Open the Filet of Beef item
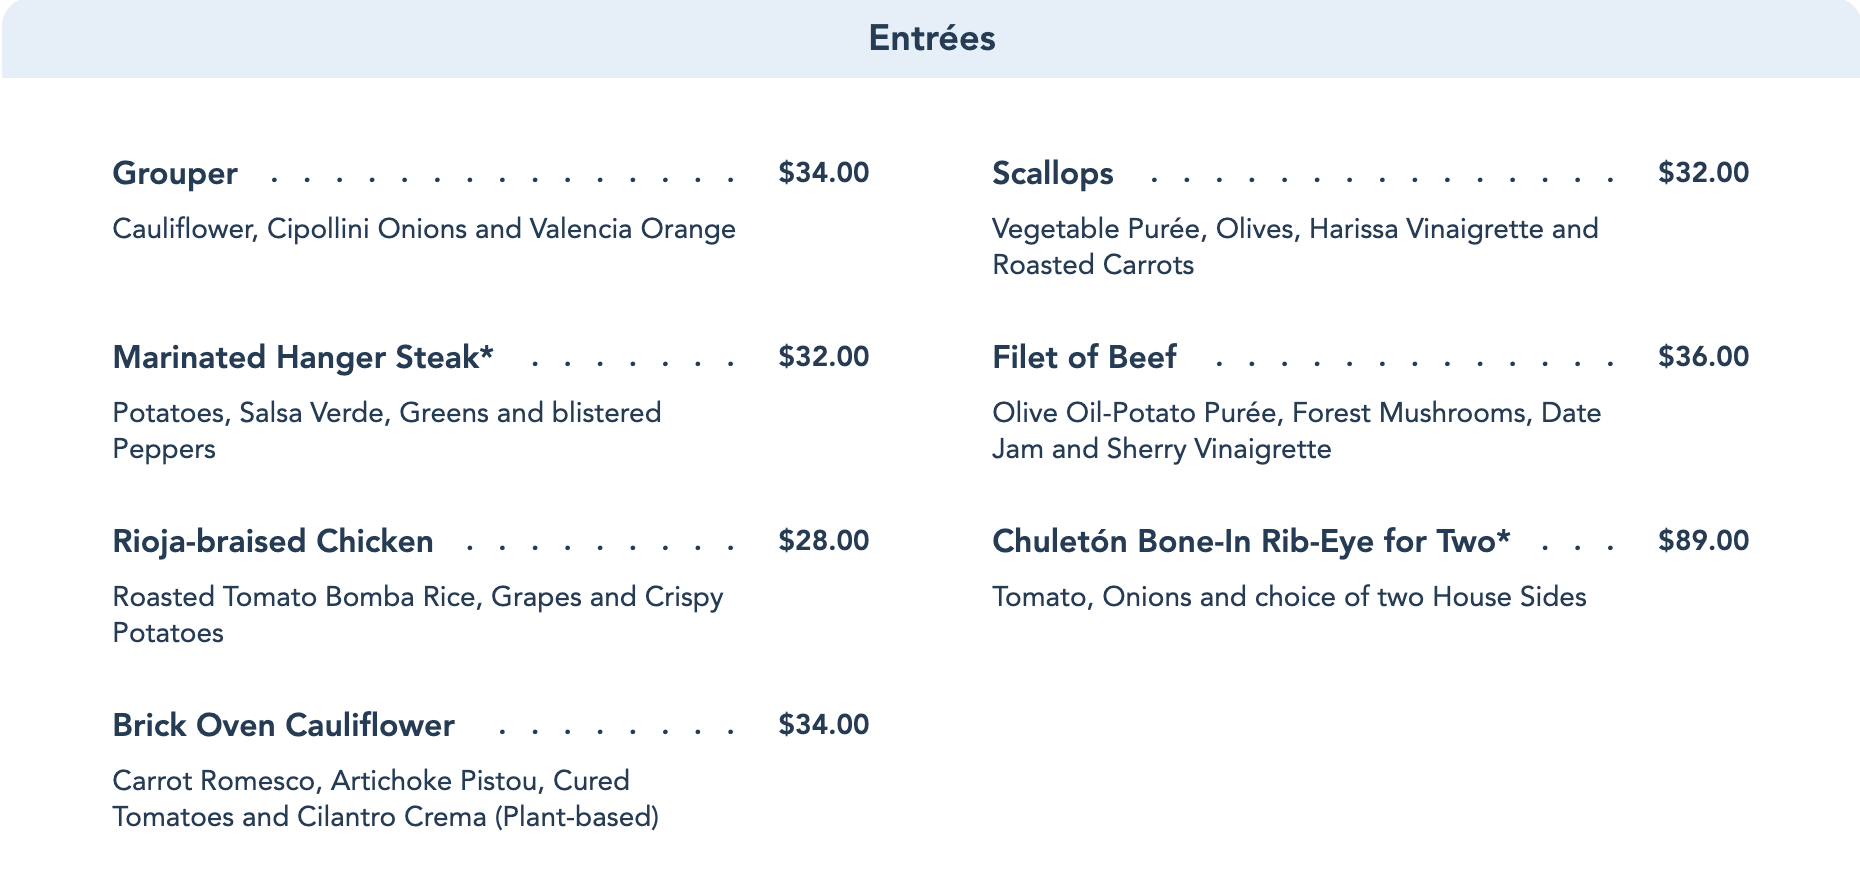The image size is (1860, 896). [x=1084, y=358]
